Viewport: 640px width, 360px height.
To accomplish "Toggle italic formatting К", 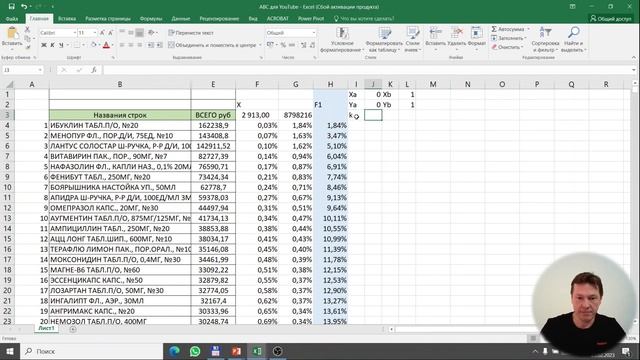I will pos(52,45).
